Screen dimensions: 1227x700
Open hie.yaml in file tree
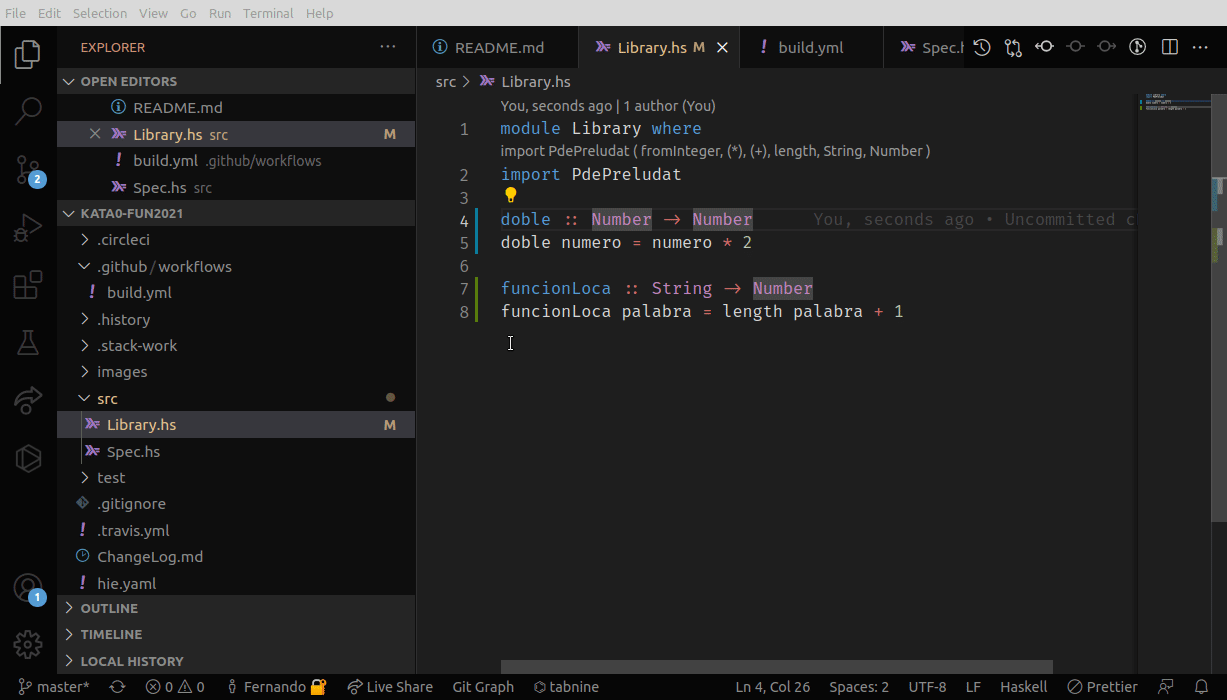tap(236, 583)
